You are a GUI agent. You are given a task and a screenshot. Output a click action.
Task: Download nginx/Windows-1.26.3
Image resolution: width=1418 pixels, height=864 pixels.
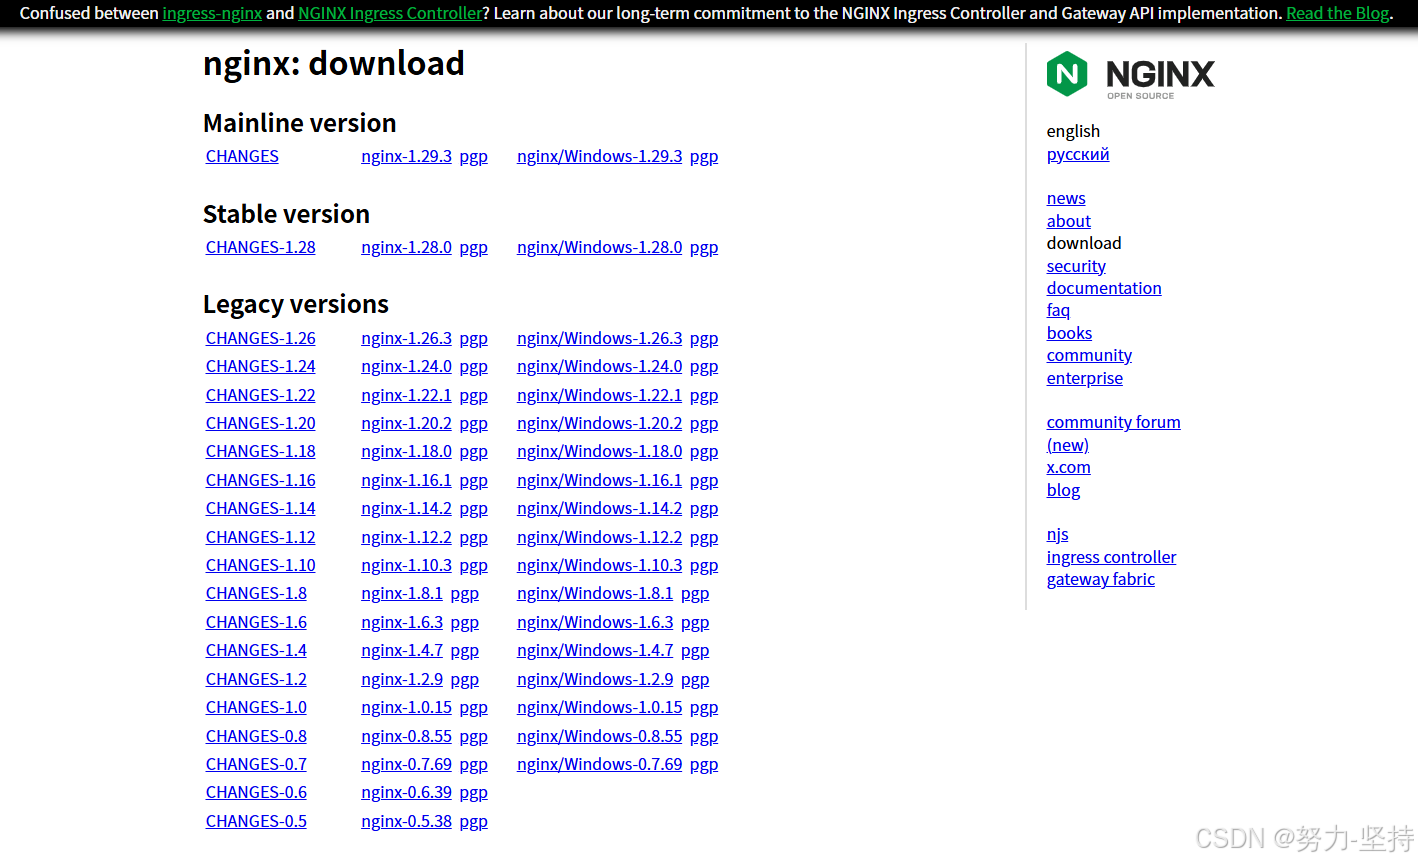click(x=599, y=338)
